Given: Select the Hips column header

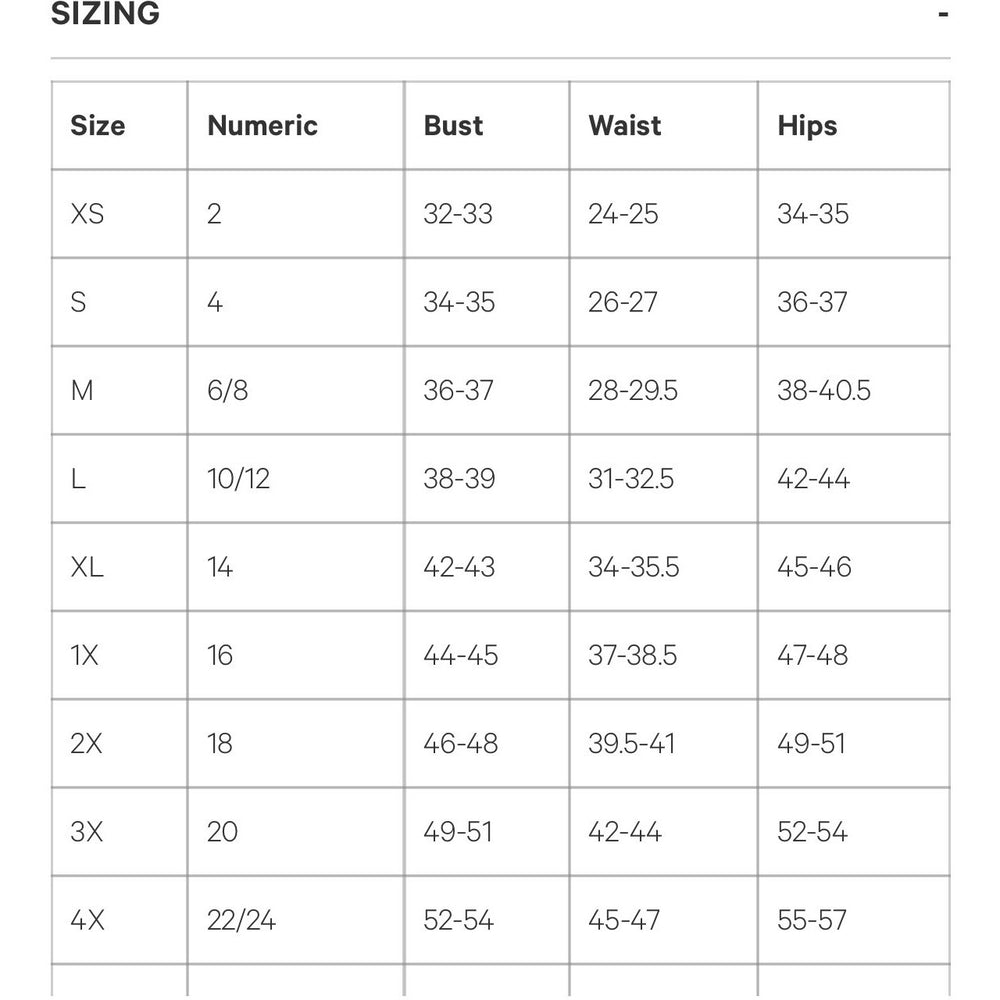Looking at the screenshot, I should pyautogui.click(x=807, y=126).
